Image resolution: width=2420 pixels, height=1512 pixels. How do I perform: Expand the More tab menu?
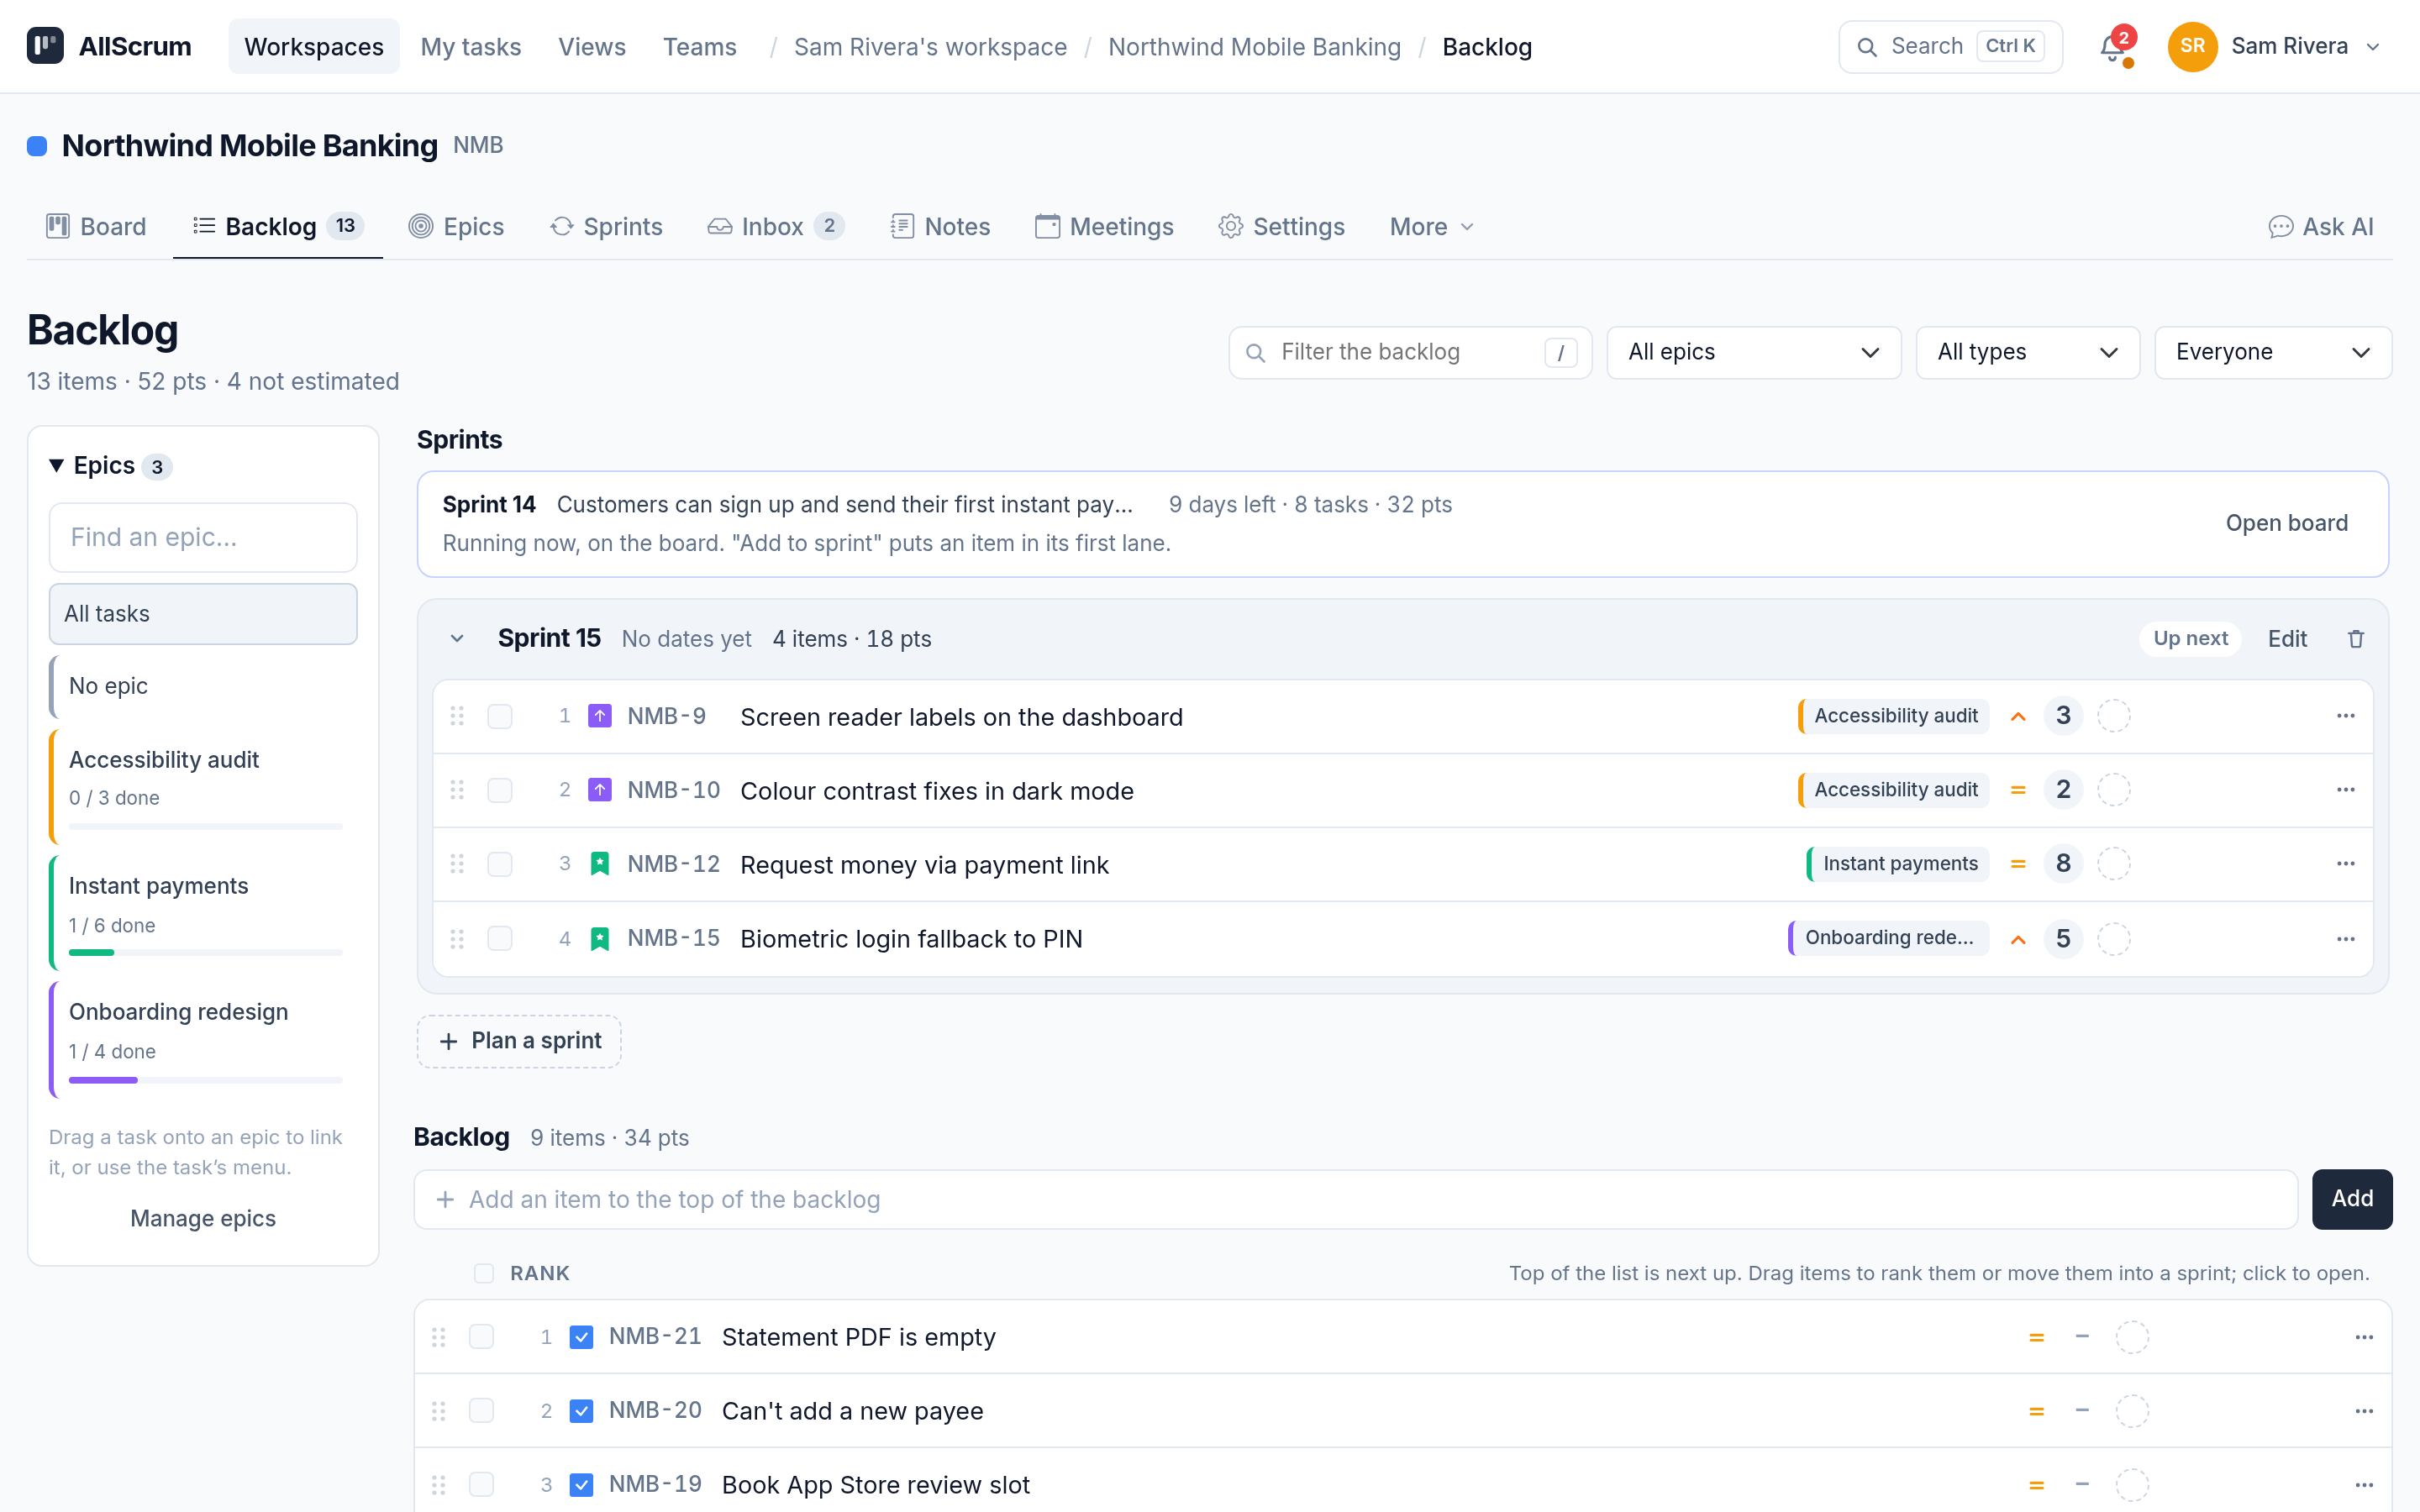click(1432, 227)
